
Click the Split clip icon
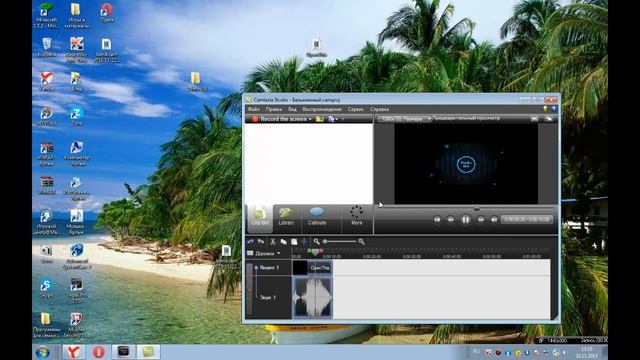click(x=304, y=242)
